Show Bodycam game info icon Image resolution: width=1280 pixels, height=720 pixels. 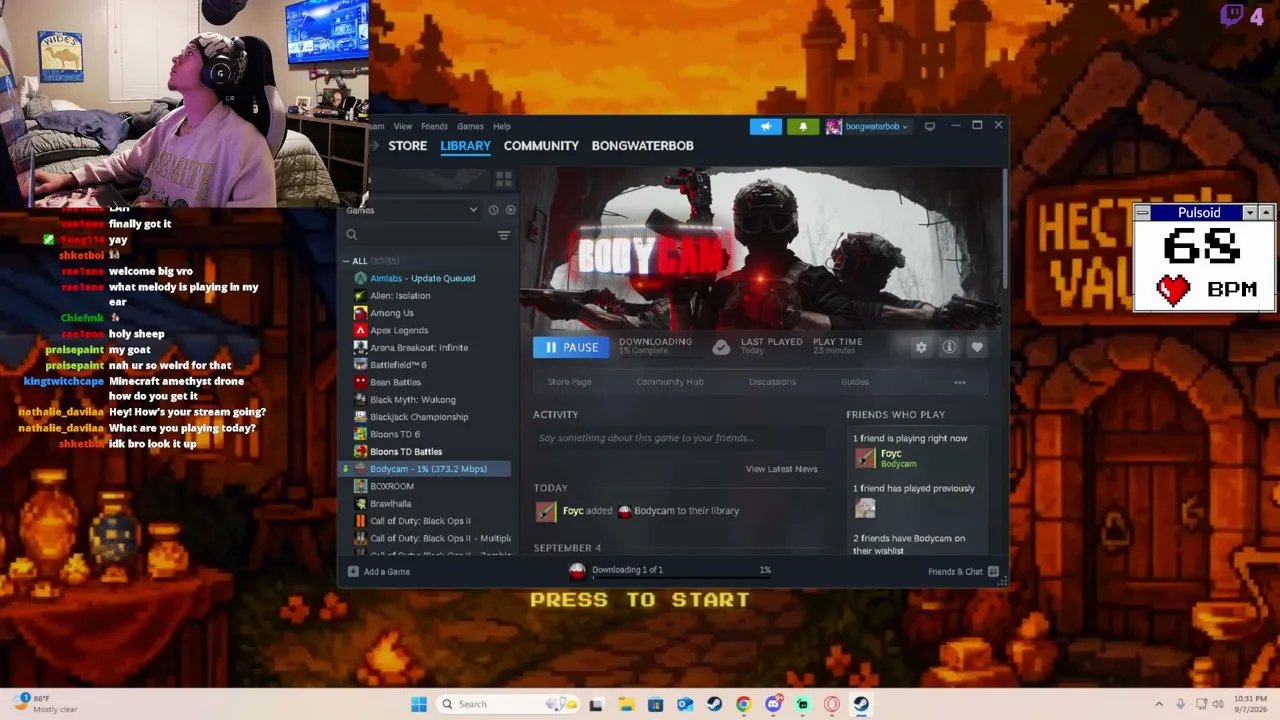tap(949, 347)
